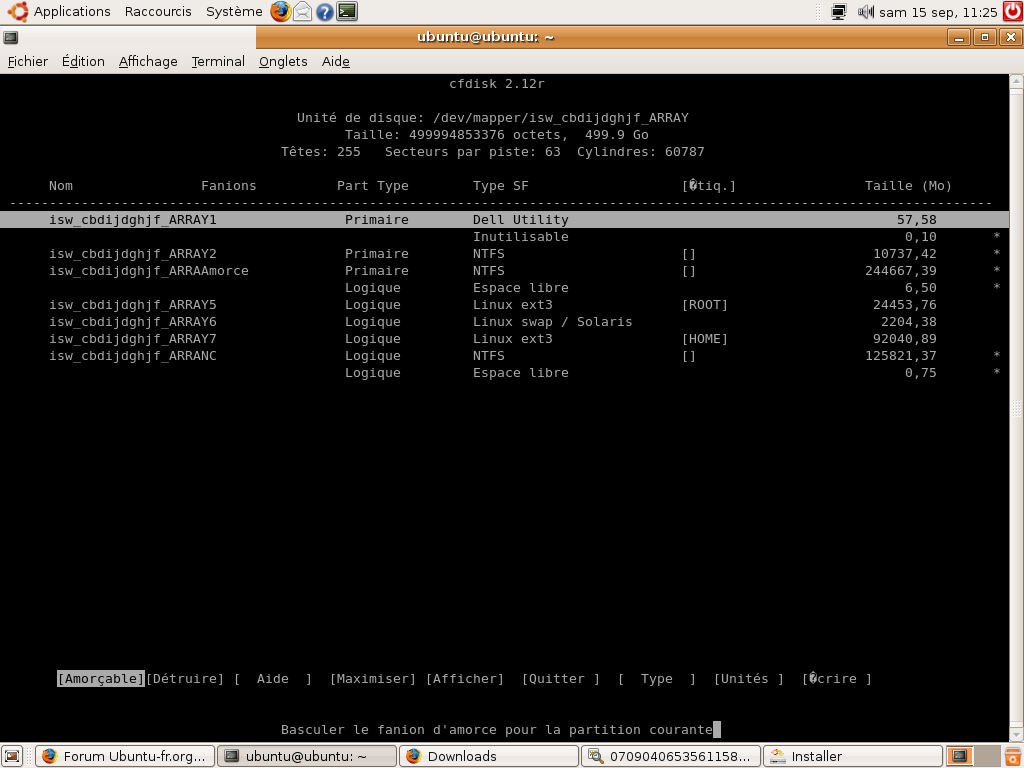Viewport: 1024px width, 768px height.
Task: Click the Détruire option in cfdisk
Action: click(185, 679)
